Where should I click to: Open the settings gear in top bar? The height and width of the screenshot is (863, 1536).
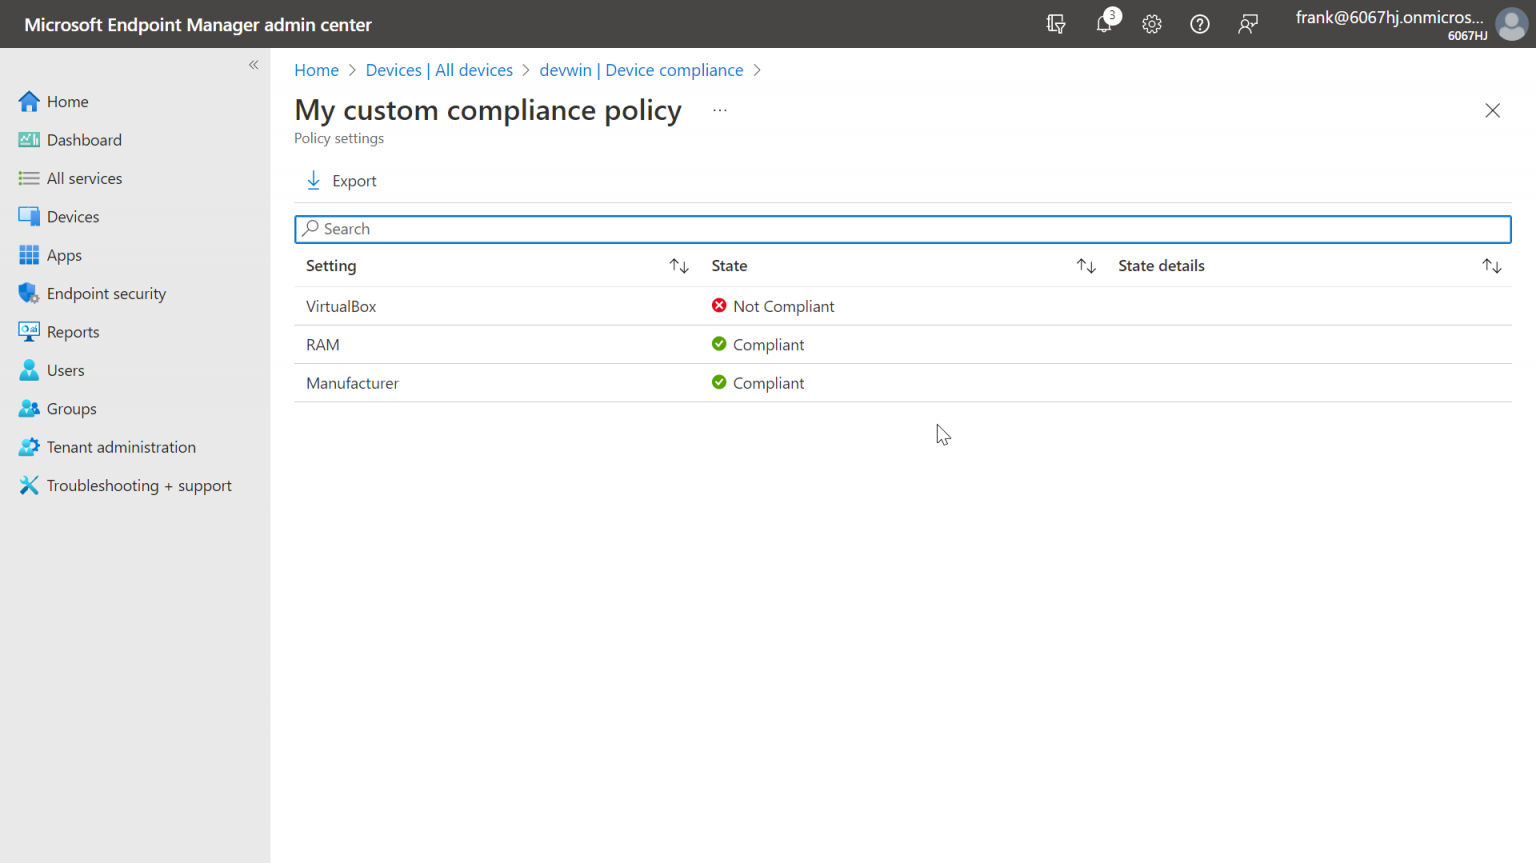click(1151, 24)
